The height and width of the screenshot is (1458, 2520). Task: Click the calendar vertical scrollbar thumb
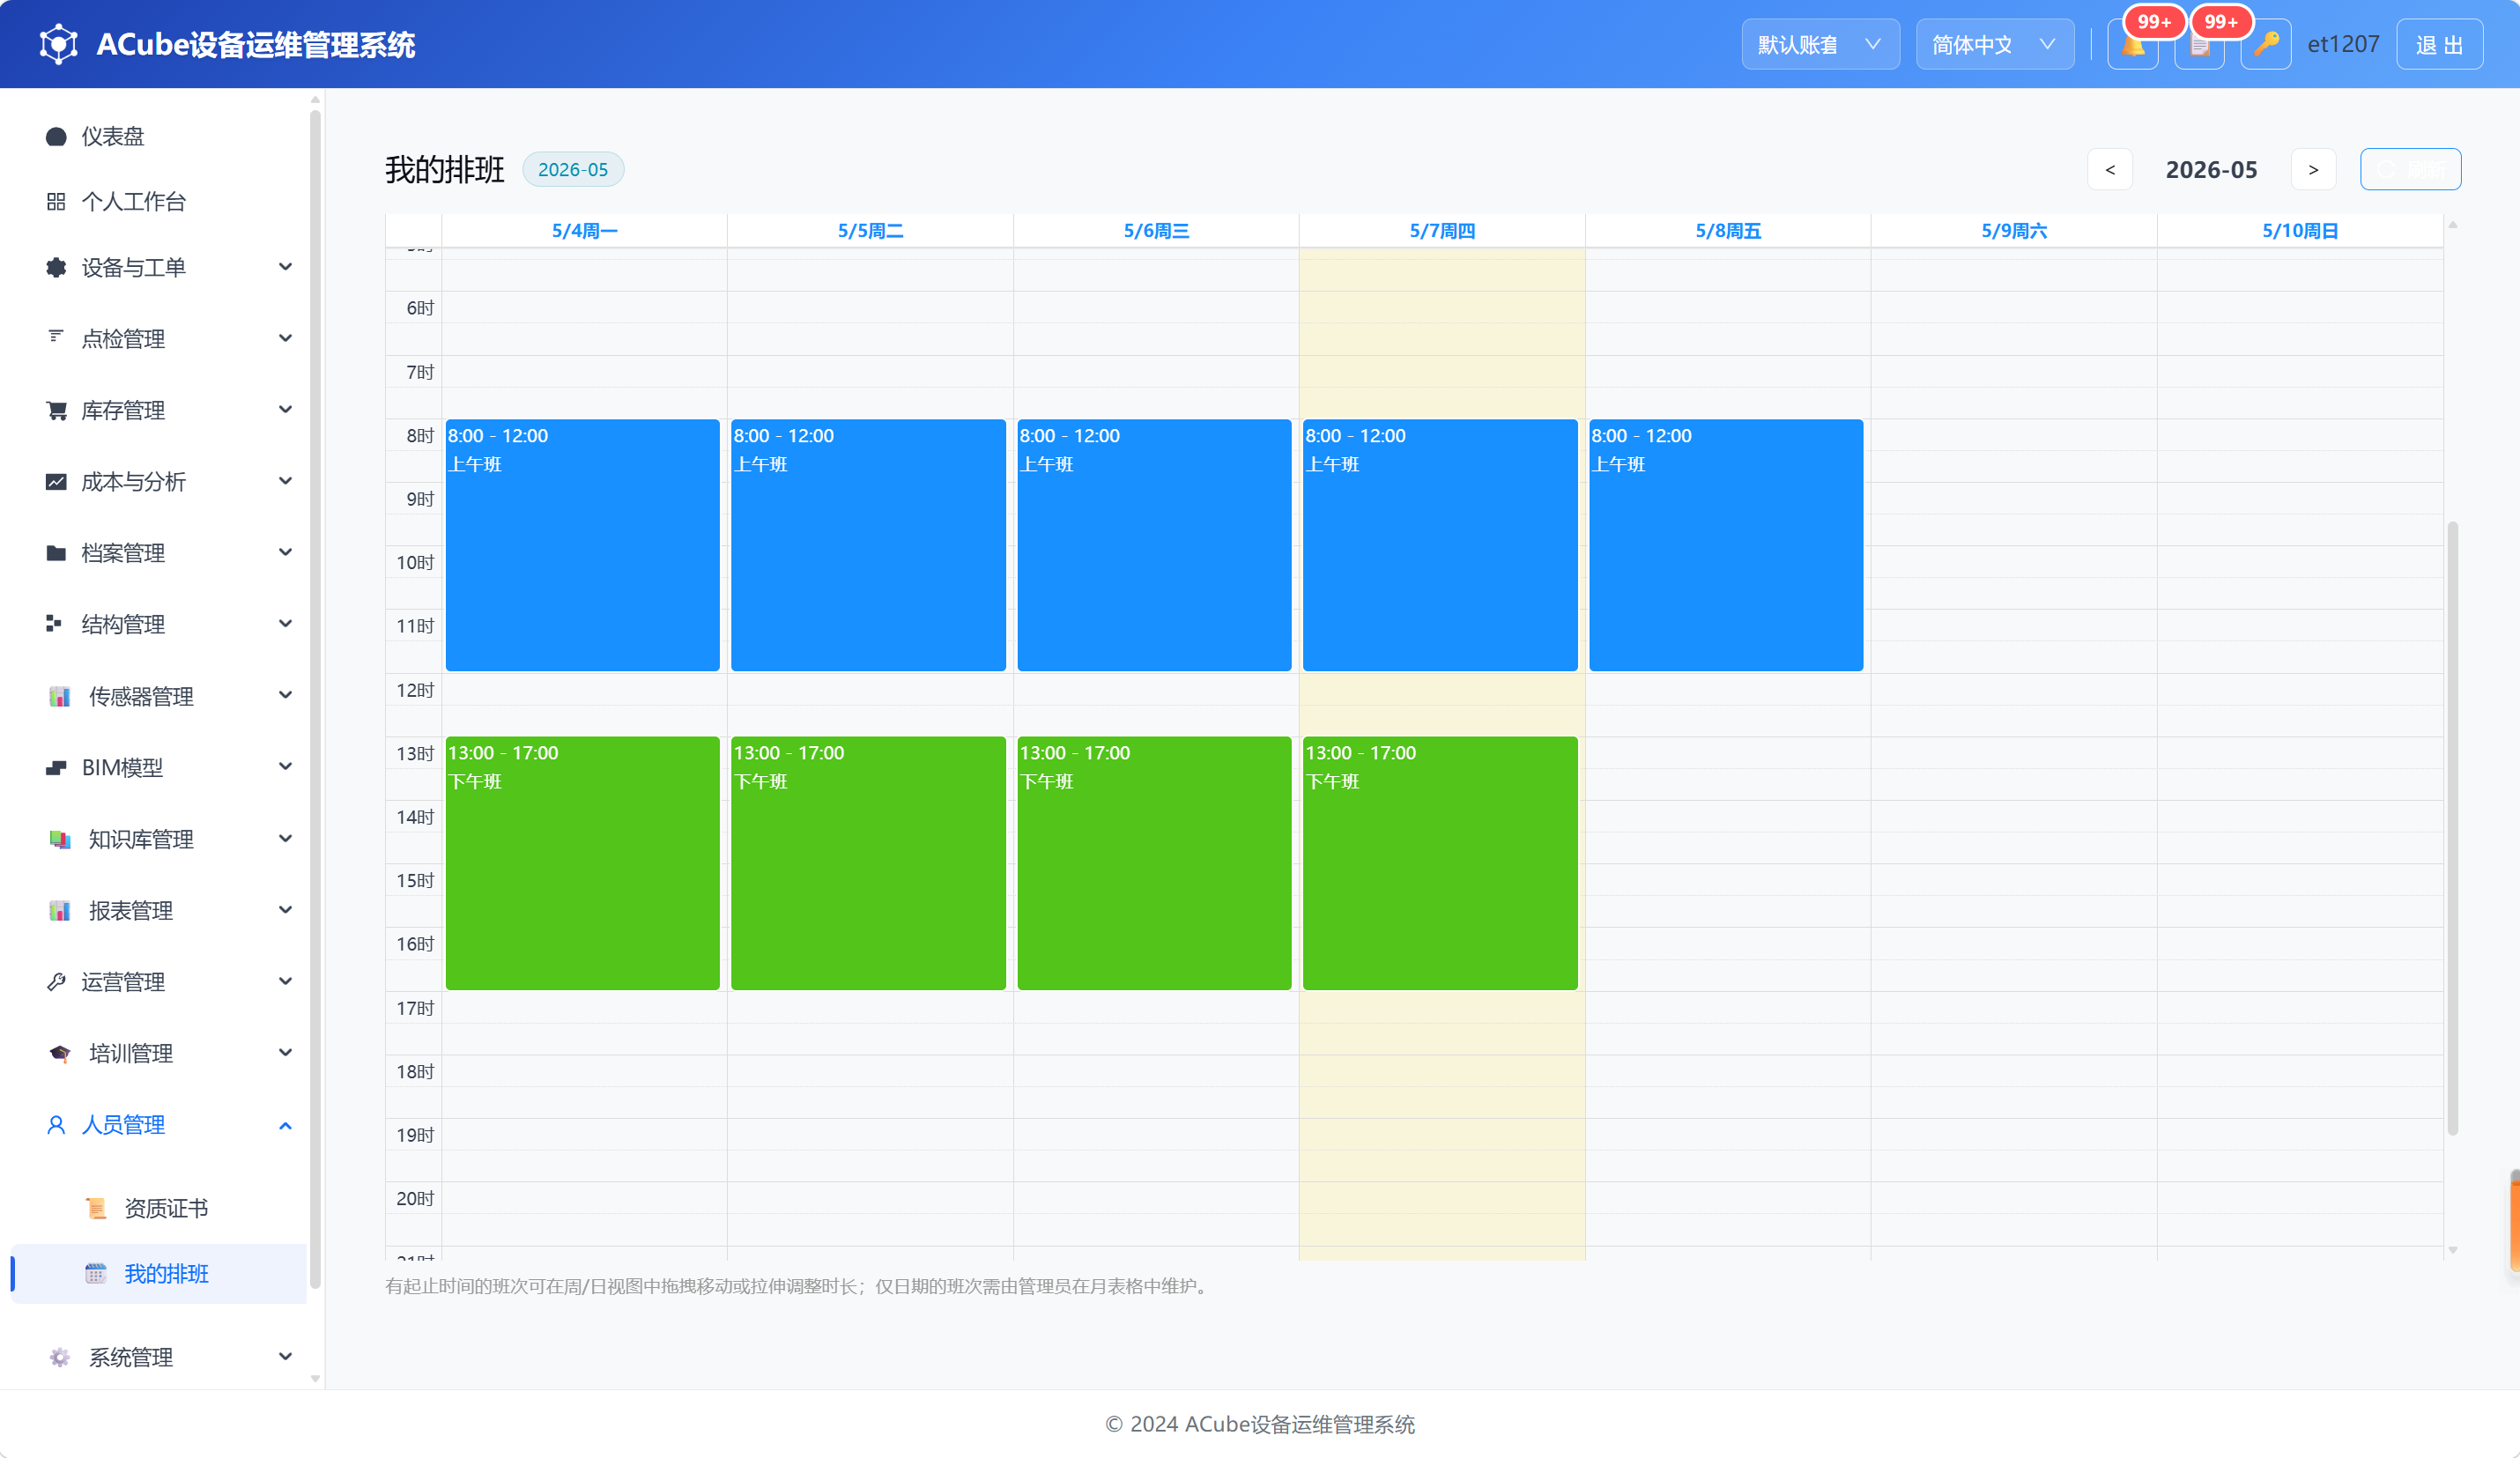tap(2452, 828)
